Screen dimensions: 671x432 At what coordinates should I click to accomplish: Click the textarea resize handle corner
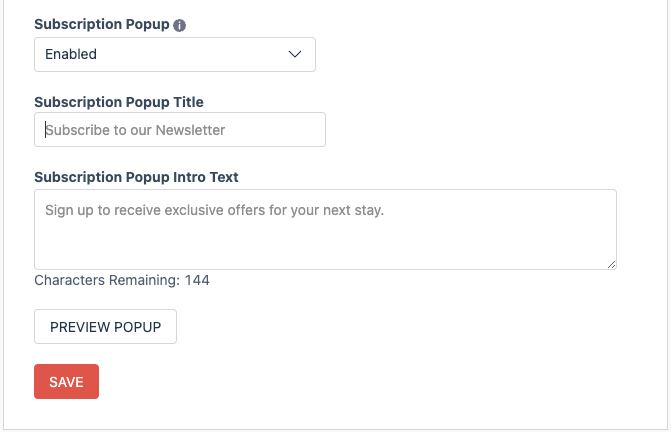click(x=612, y=265)
